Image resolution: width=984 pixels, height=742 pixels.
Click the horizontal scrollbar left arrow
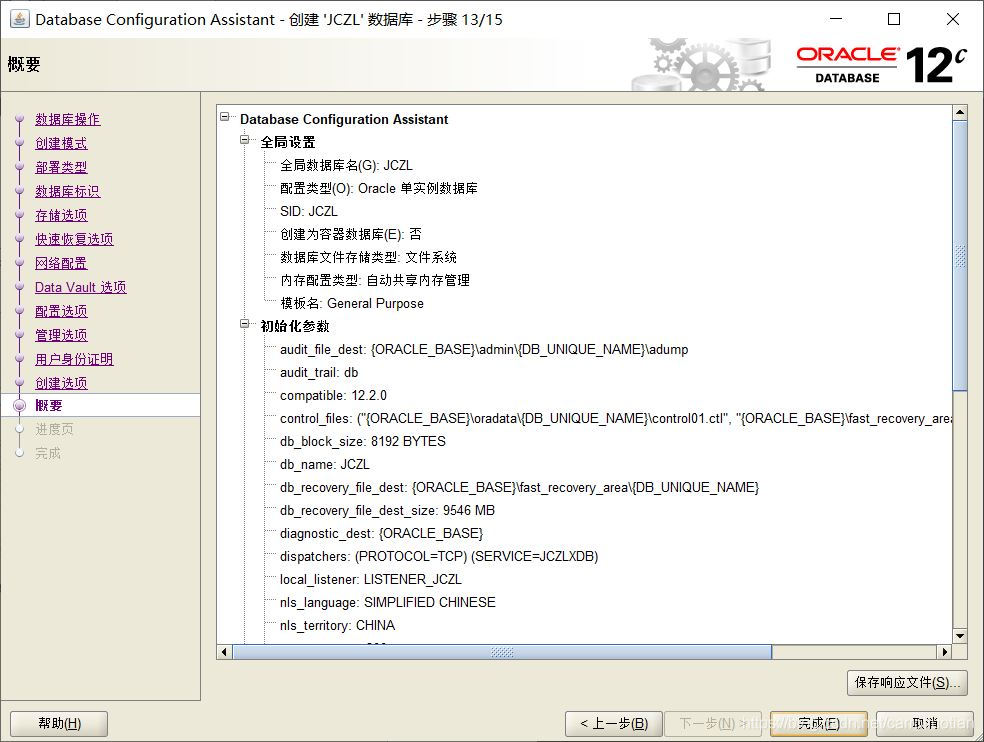(224, 652)
